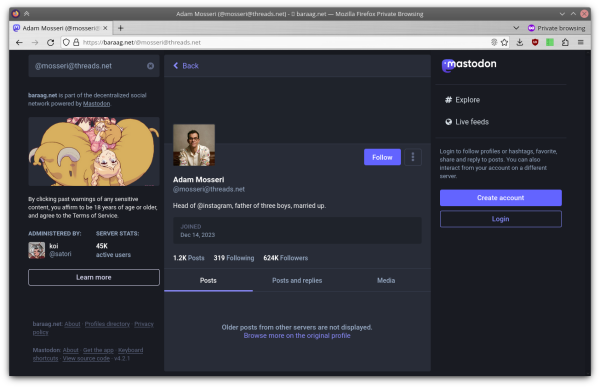Open the tracking protection shield icon
Image resolution: width=600 pixels, height=387 pixels.
[66, 42]
